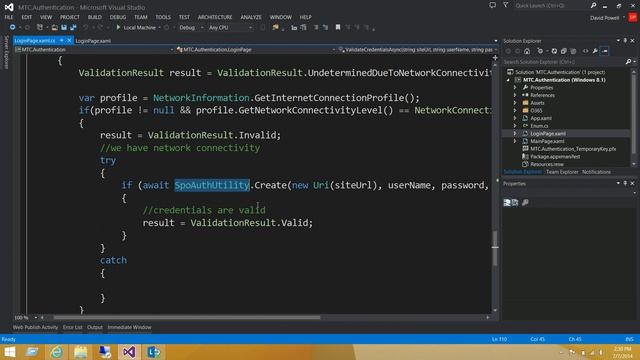Open the ANALYZE menu
Image resolution: width=640 pixels, height=360 pixels.
tap(251, 17)
